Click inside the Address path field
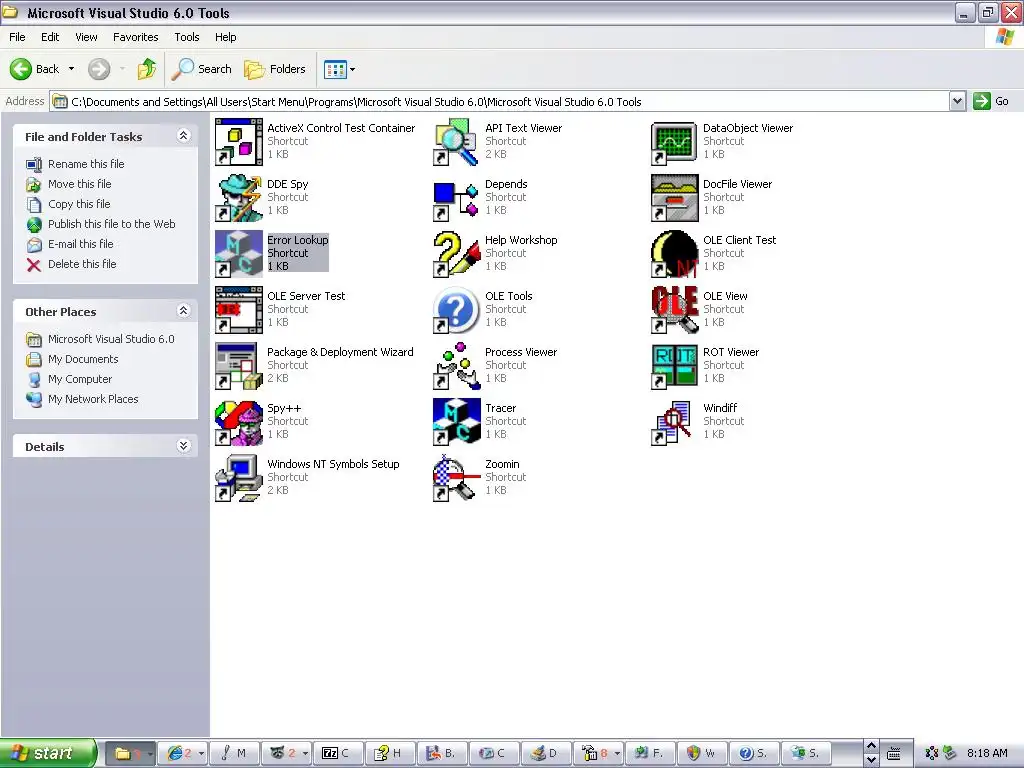Viewport: 1024px width, 768px height. 500,101
